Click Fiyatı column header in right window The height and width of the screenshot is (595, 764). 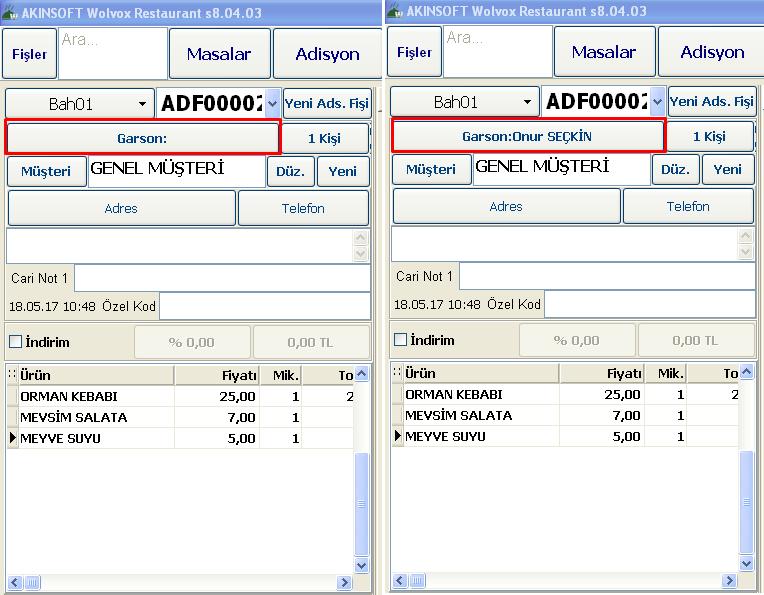pyautogui.click(x=601, y=373)
